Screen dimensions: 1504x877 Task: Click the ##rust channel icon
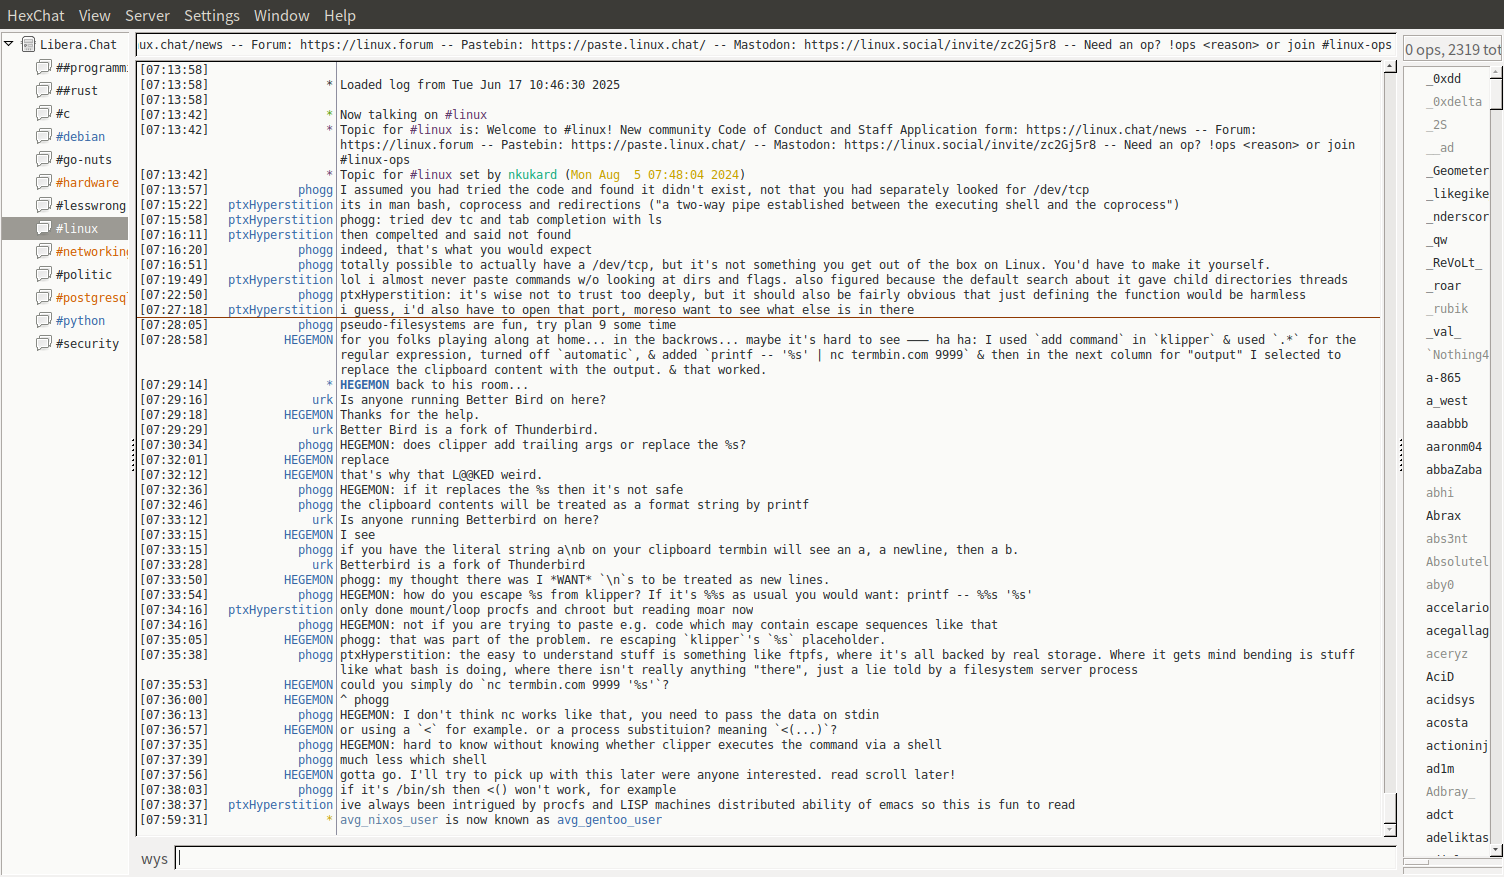click(43, 90)
